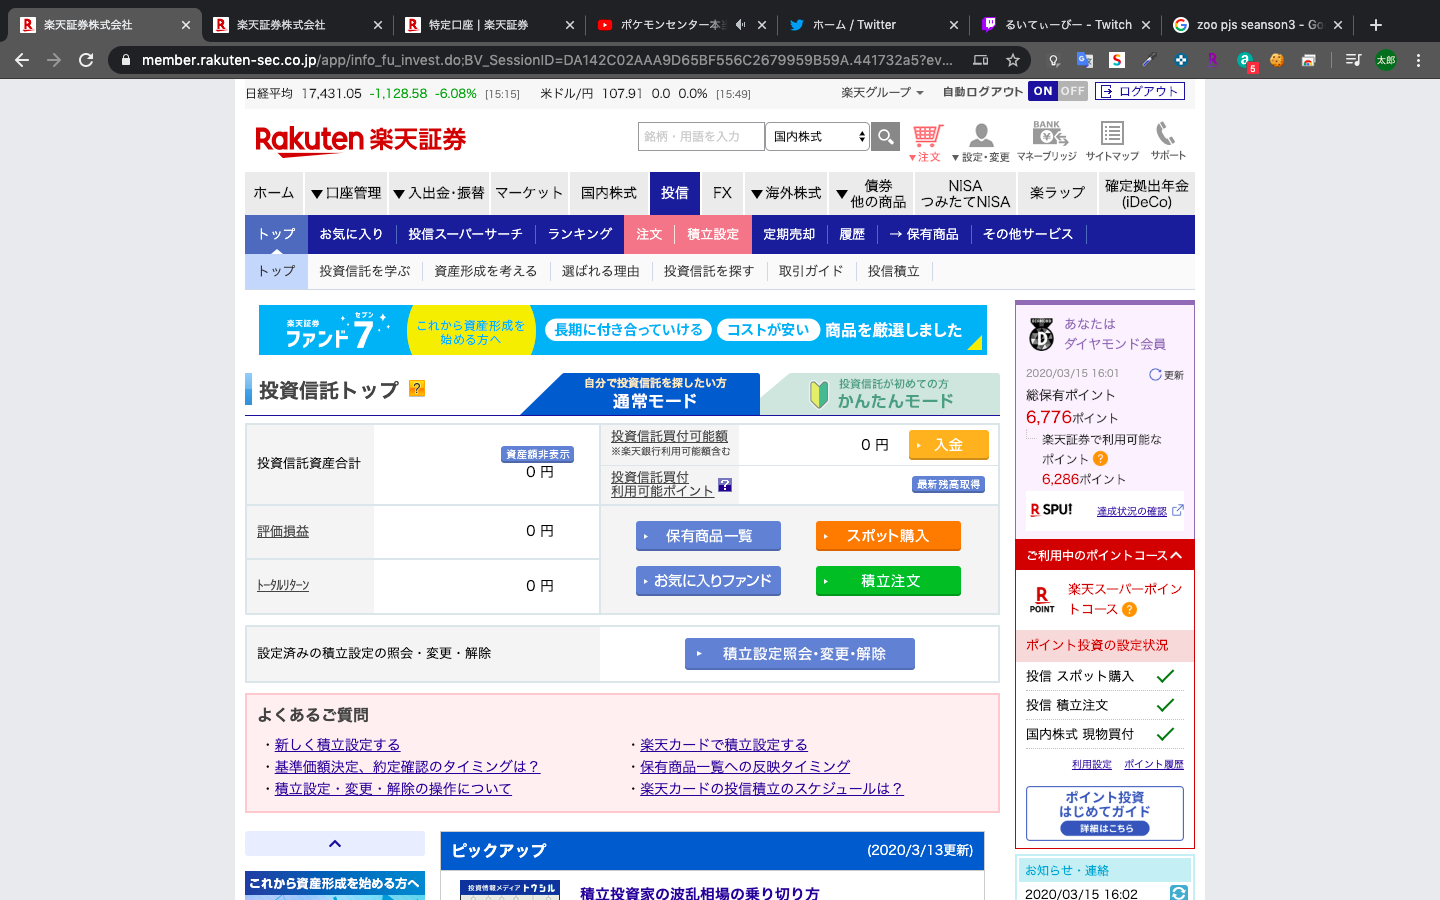Click the orange help icon beside ポイント
Image resolution: width=1440 pixels, height=900 pixels.
[1100, 459]
